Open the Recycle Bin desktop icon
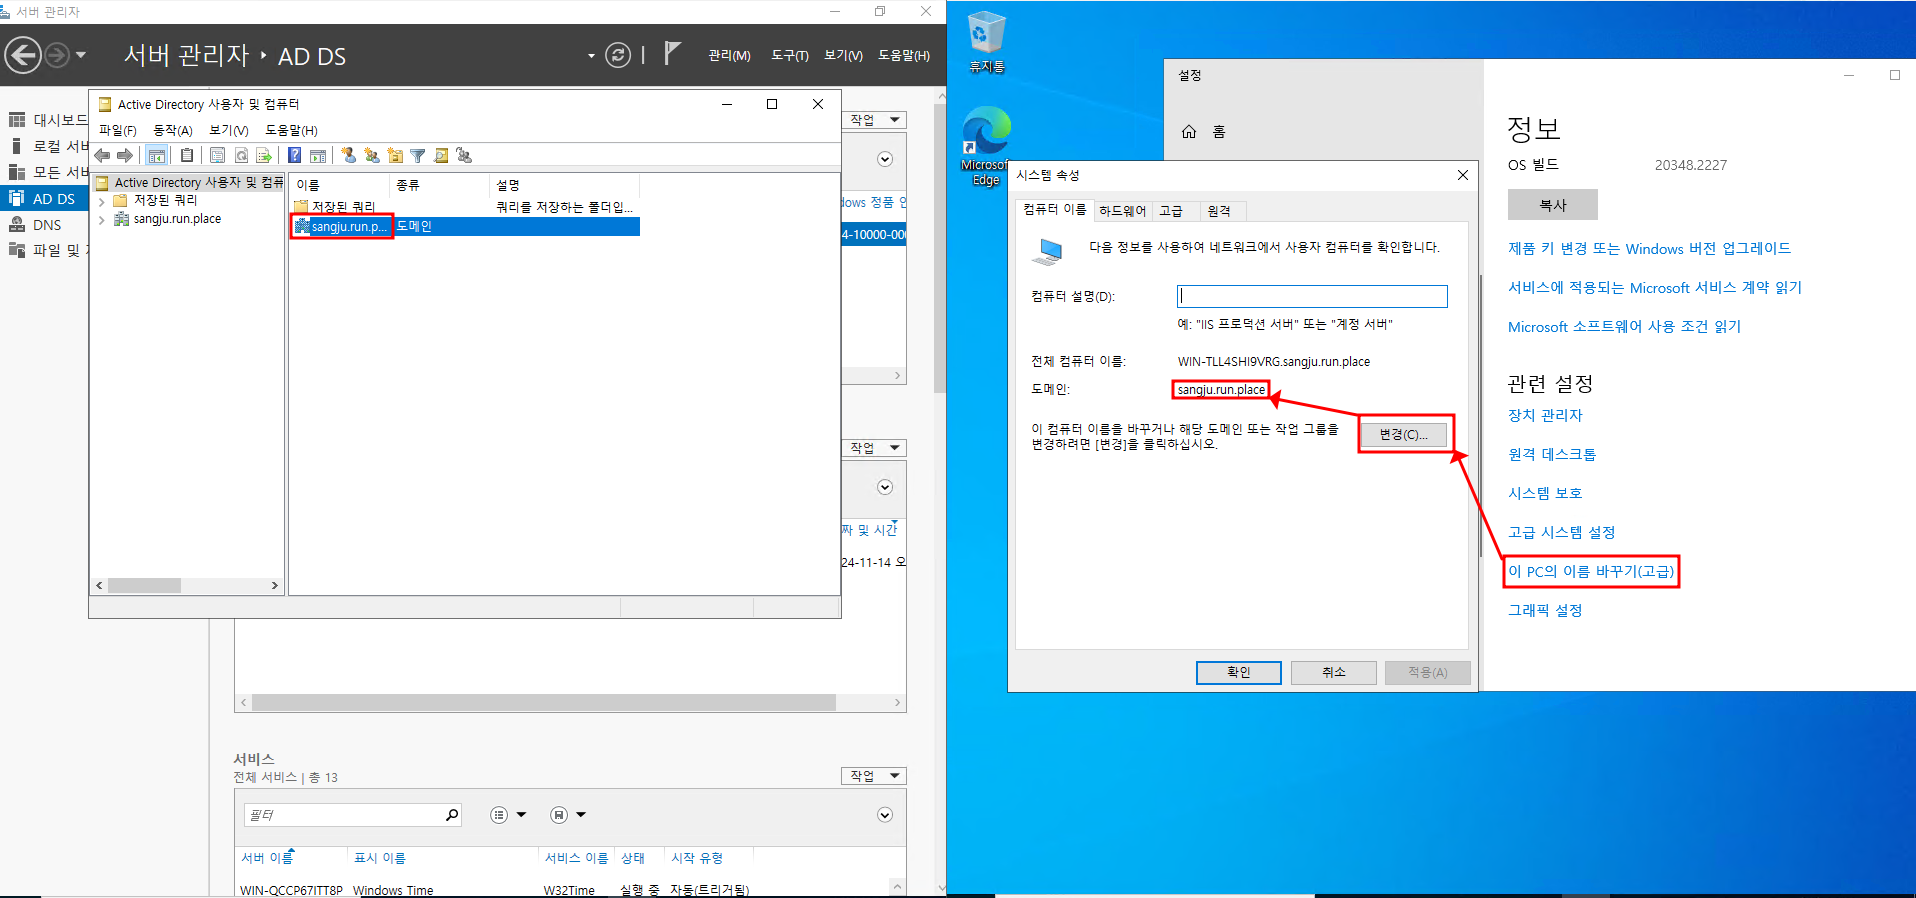This screenshot has width=1916, height=898. point(986,42)
